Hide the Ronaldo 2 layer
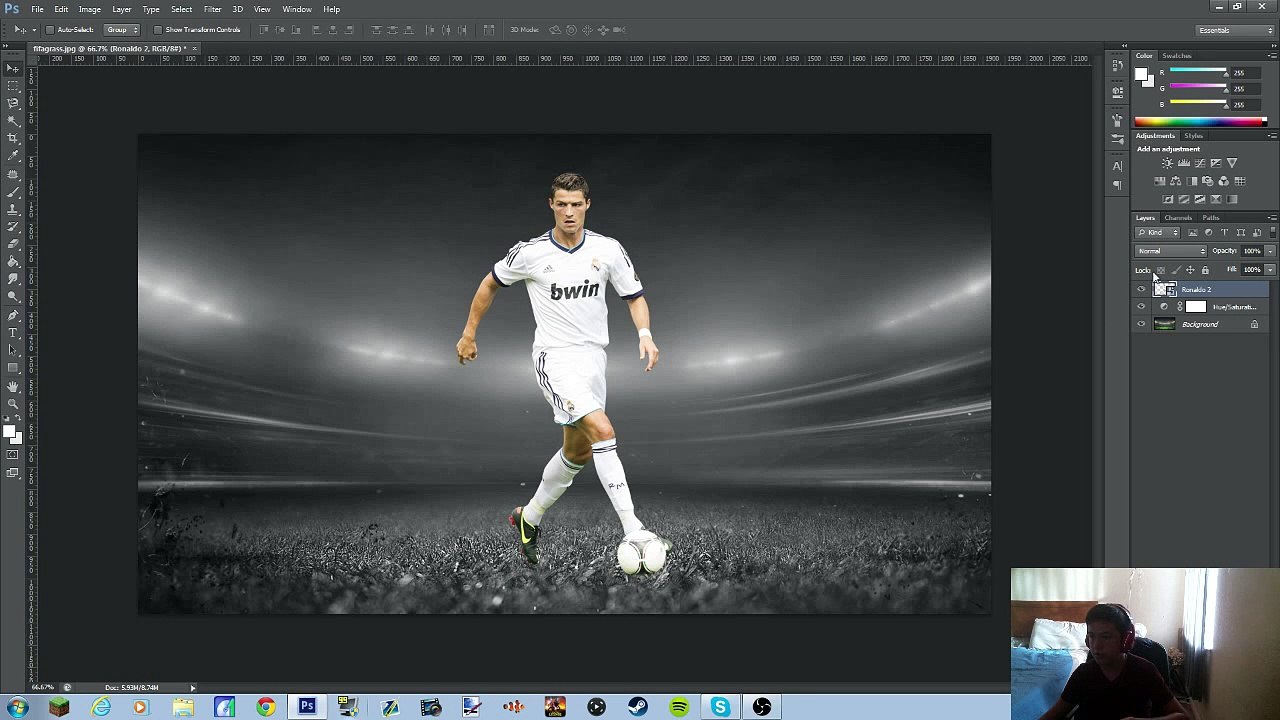Viewport: 1280px width, 720px height. [1141, 289]
